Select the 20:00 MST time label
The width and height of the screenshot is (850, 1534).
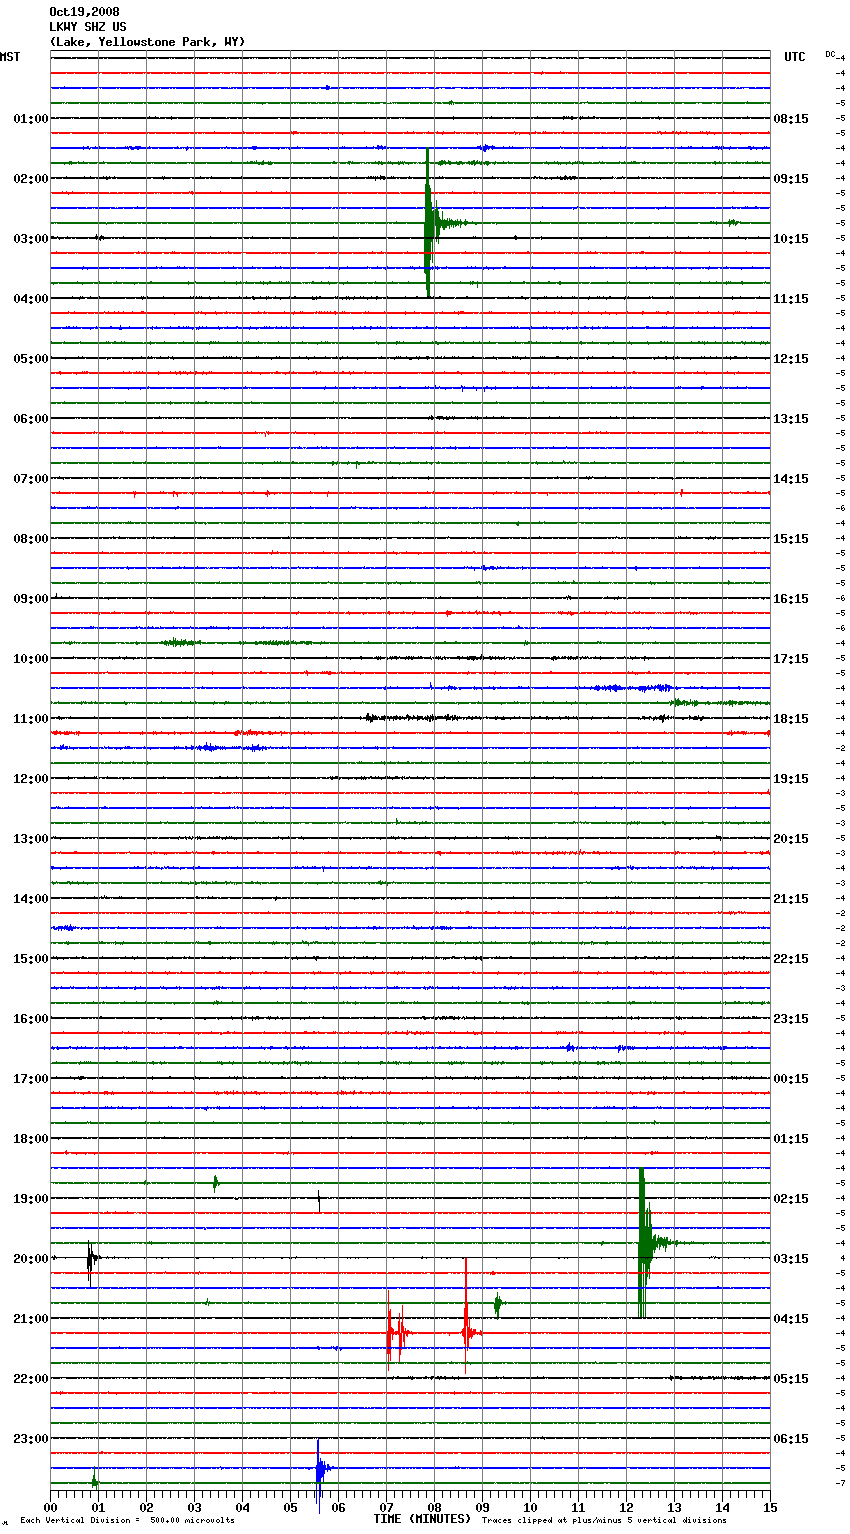coord(31,1259)
